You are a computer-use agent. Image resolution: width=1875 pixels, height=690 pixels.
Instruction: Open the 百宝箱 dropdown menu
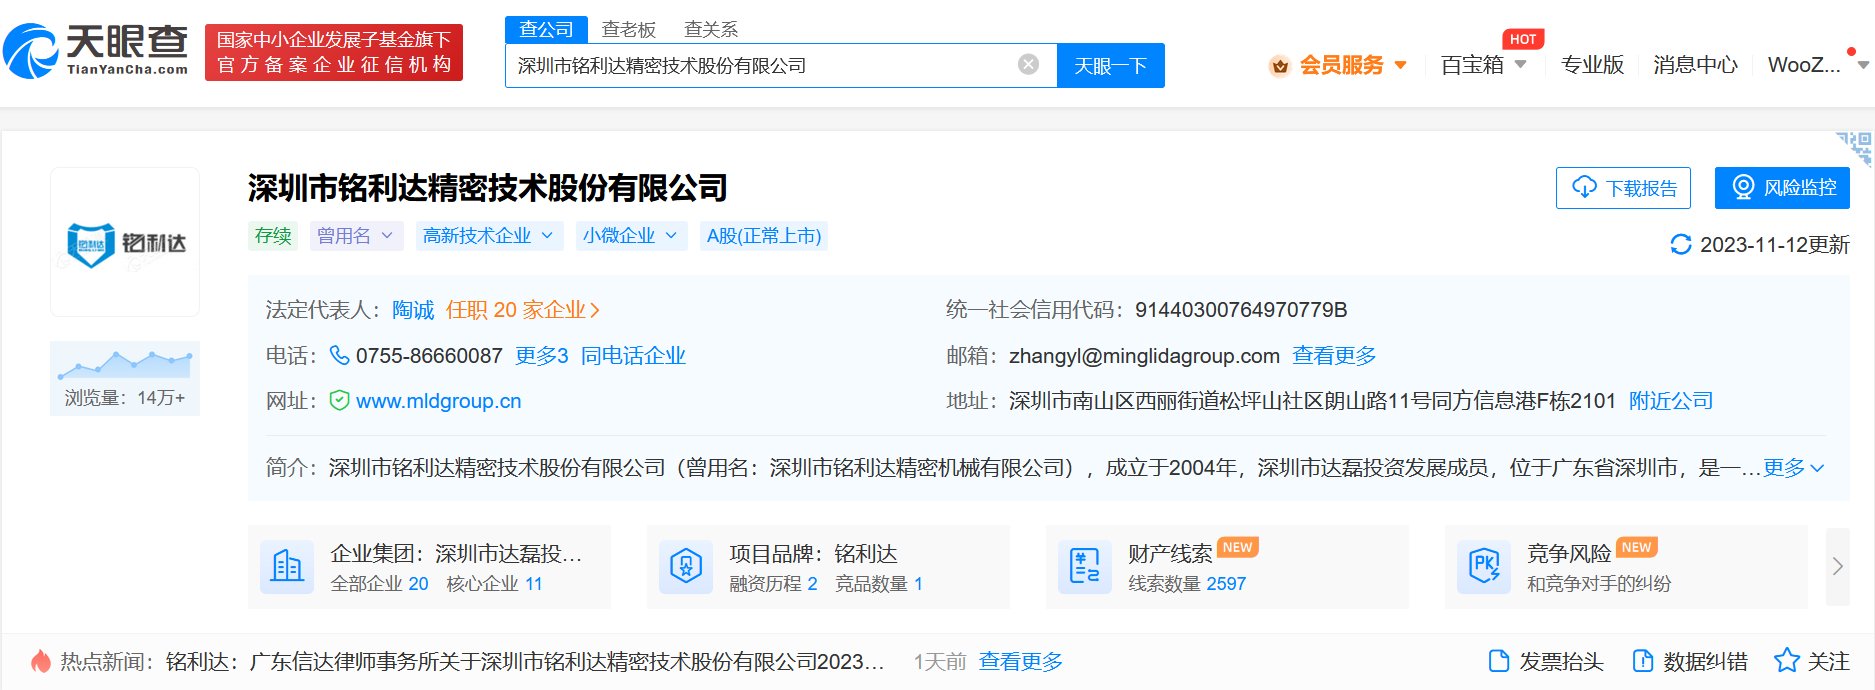pyautogui.click(x=1484, y=65)
